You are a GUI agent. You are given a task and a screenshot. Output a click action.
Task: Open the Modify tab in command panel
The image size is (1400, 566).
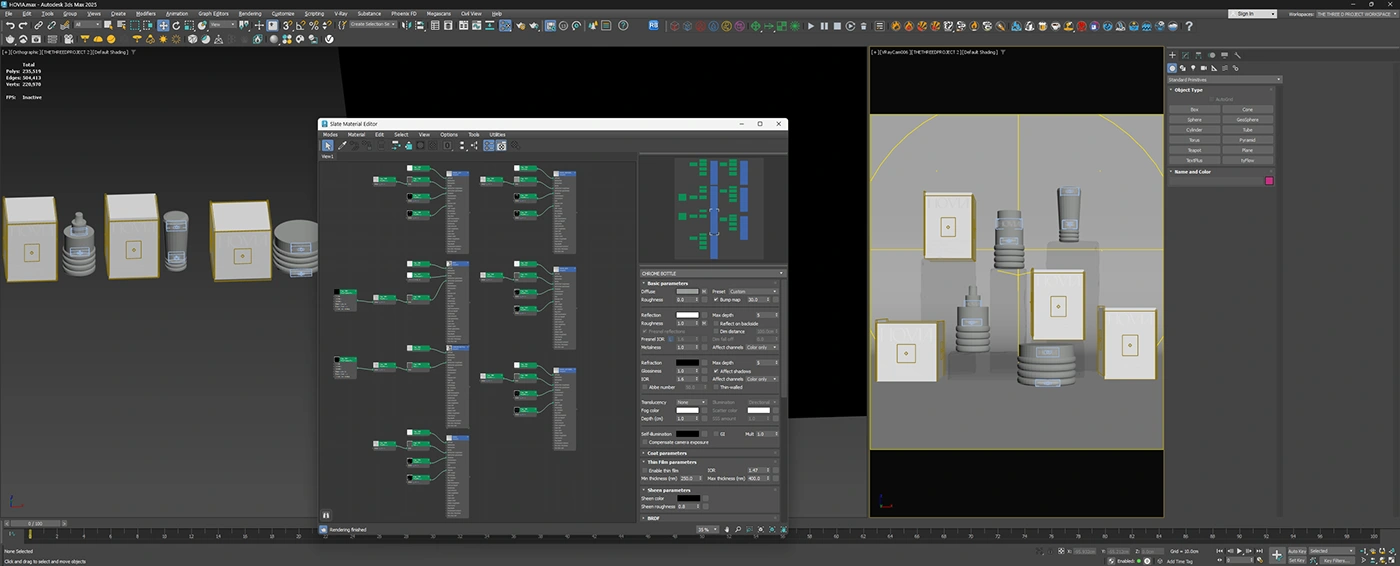click(x=1185, y=56)
